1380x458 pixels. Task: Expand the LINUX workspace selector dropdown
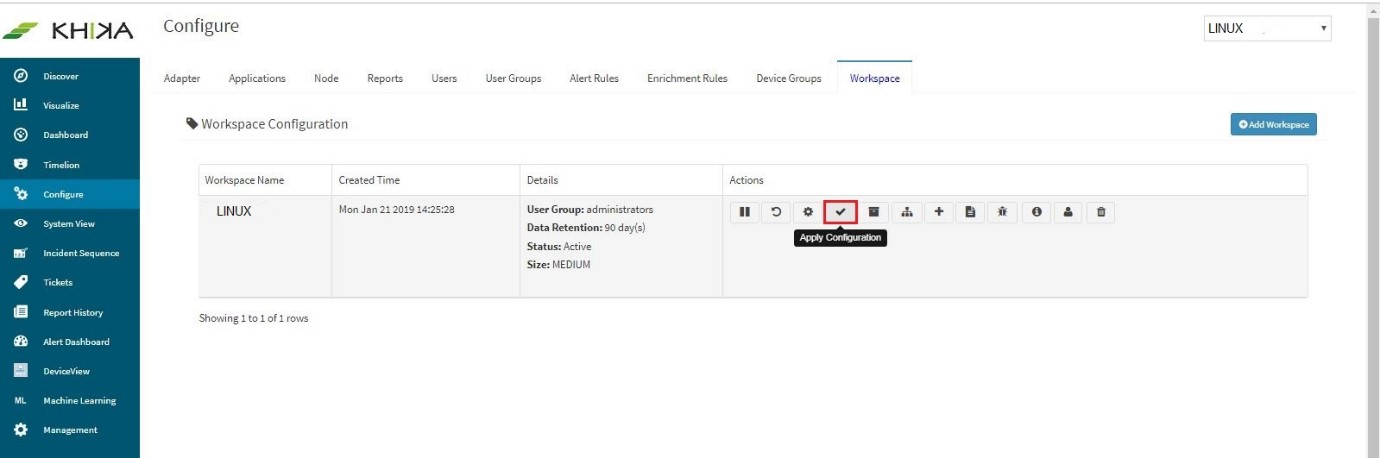tap(1268, 29)
